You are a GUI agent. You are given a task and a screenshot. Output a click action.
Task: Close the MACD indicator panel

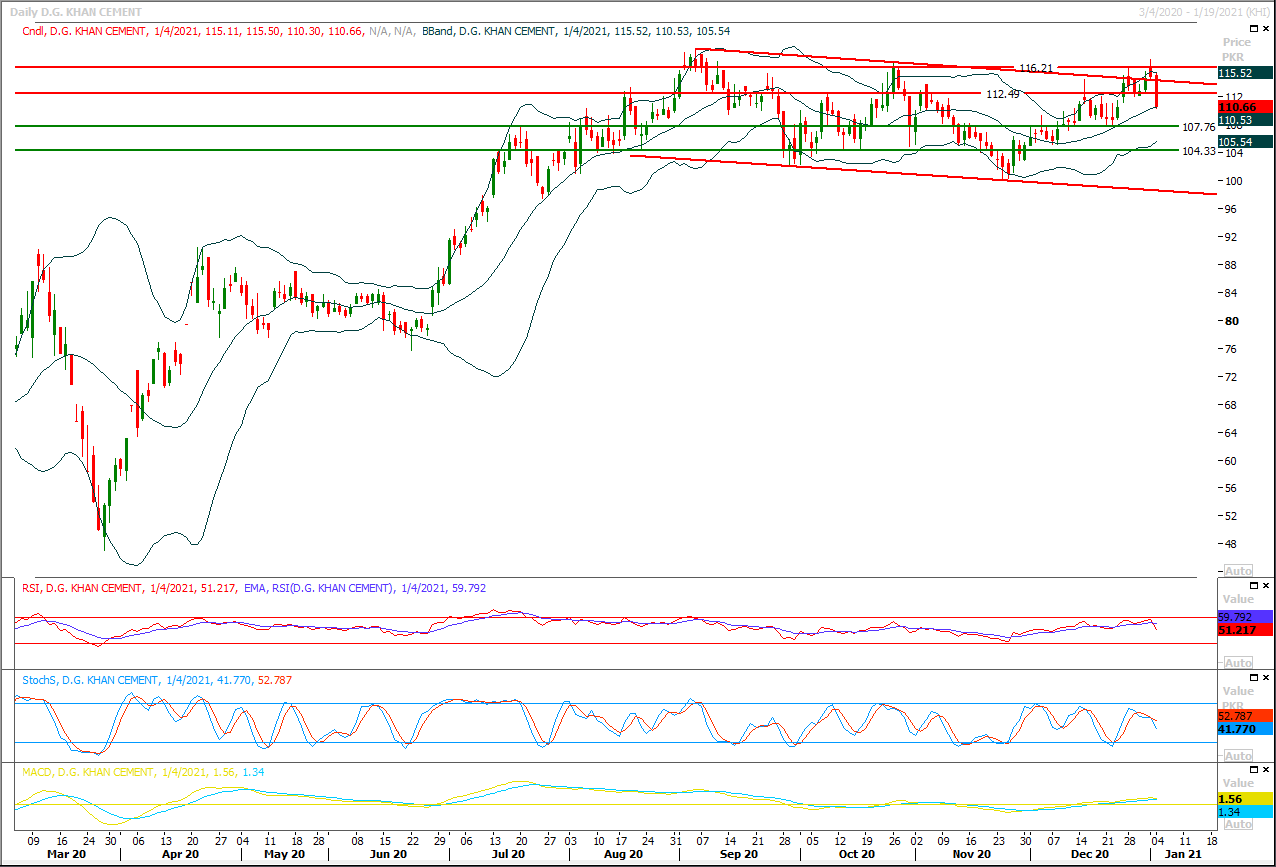coord(1265,771)
